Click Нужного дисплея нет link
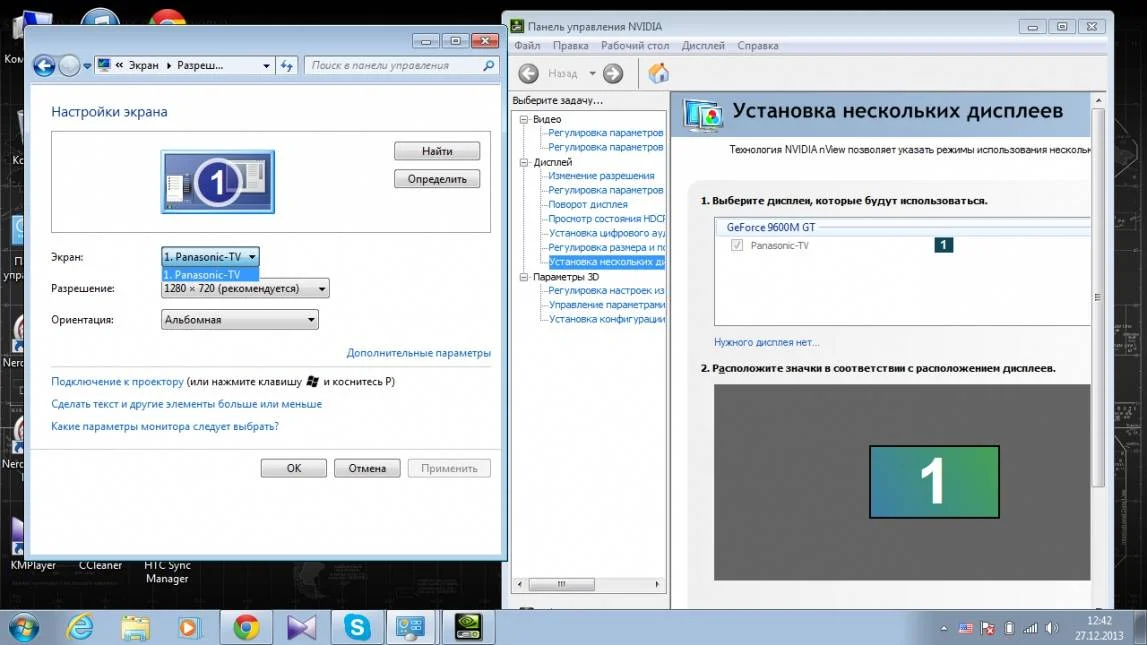Viewport: 1147px width, 645px height. [x=767, y=342]
